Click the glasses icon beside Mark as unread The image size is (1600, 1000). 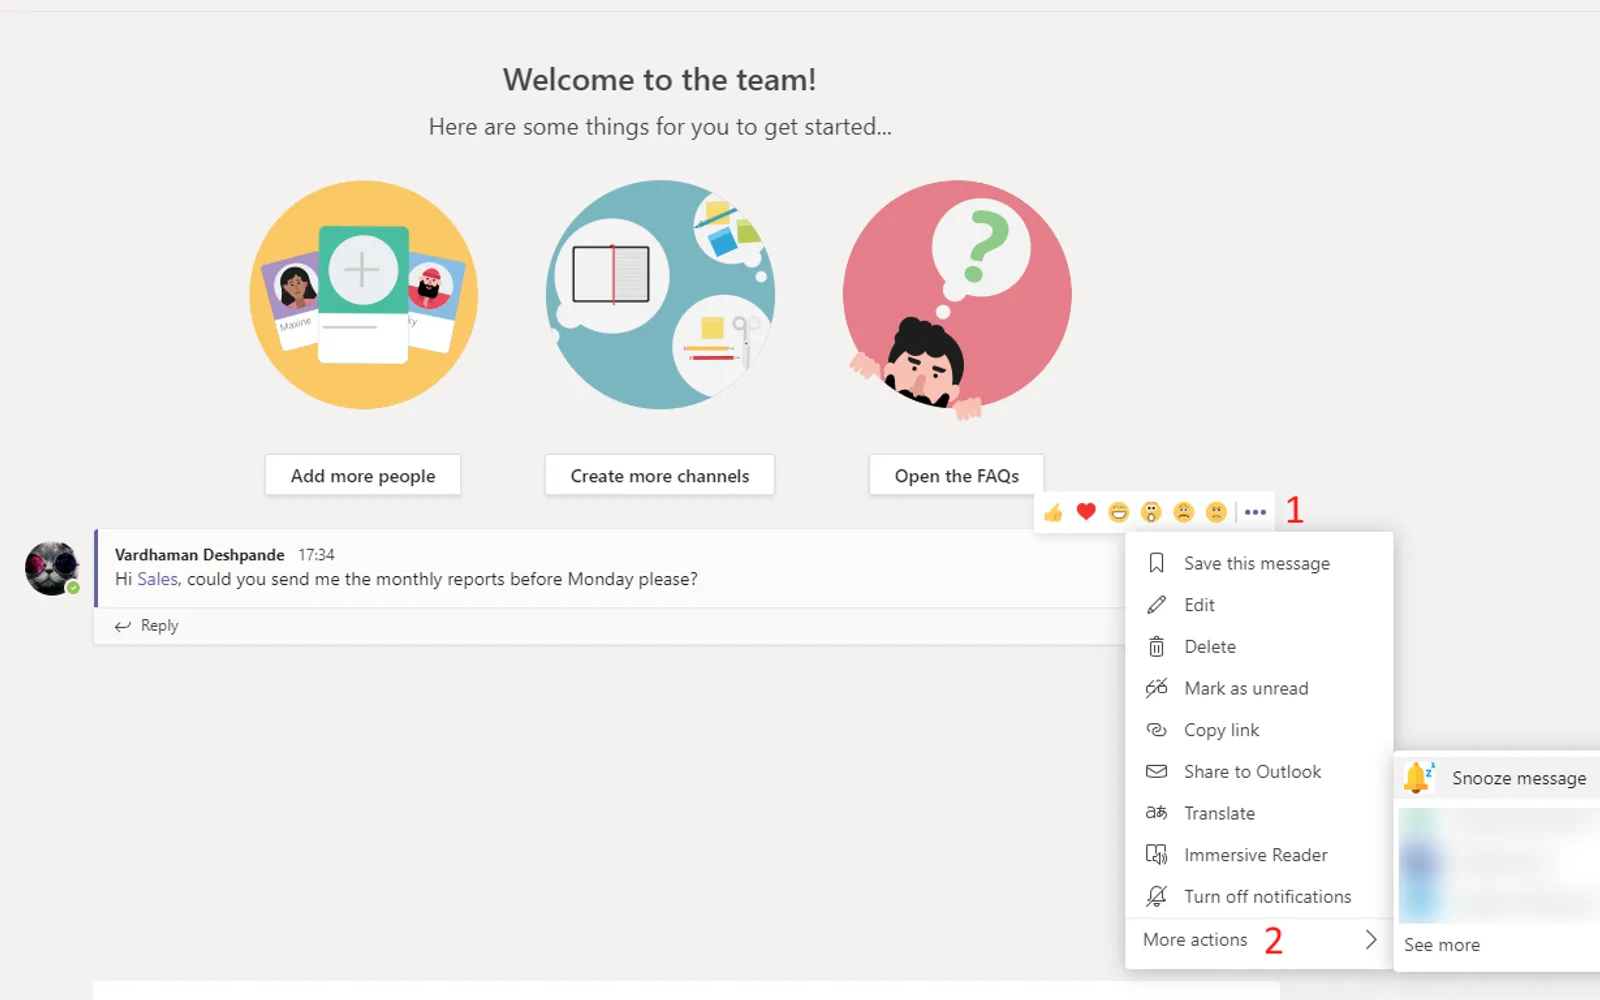point(1156,688)
